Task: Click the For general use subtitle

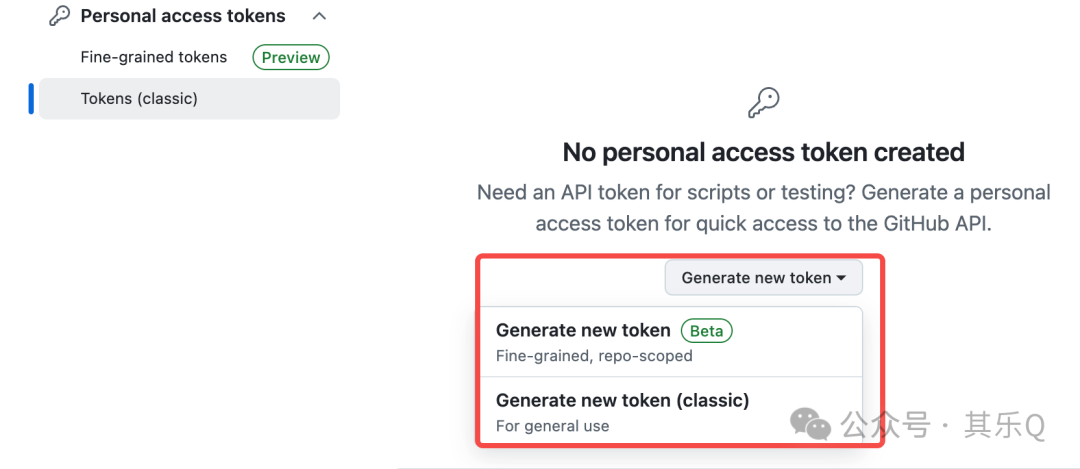Action: tap(552, 426)
